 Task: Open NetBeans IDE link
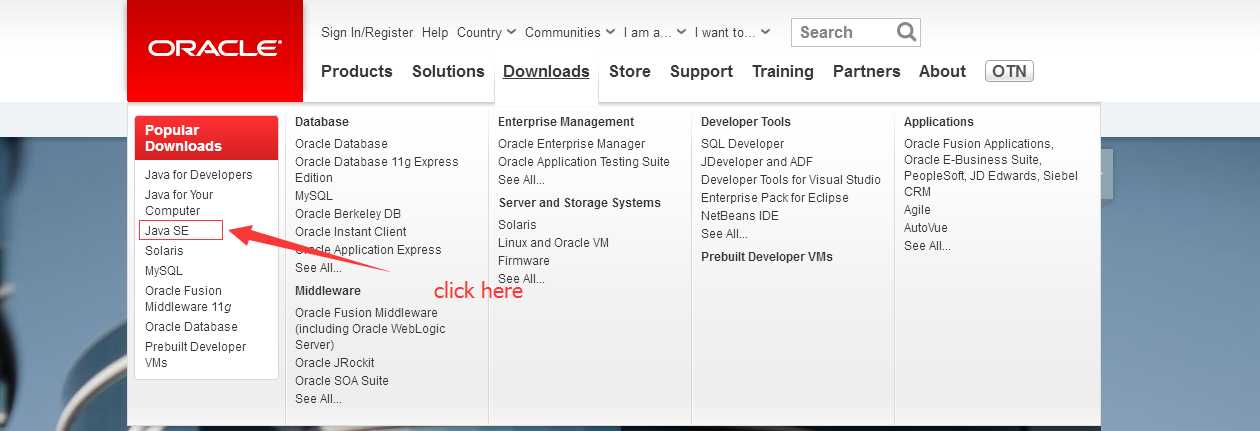click(740, 216)
